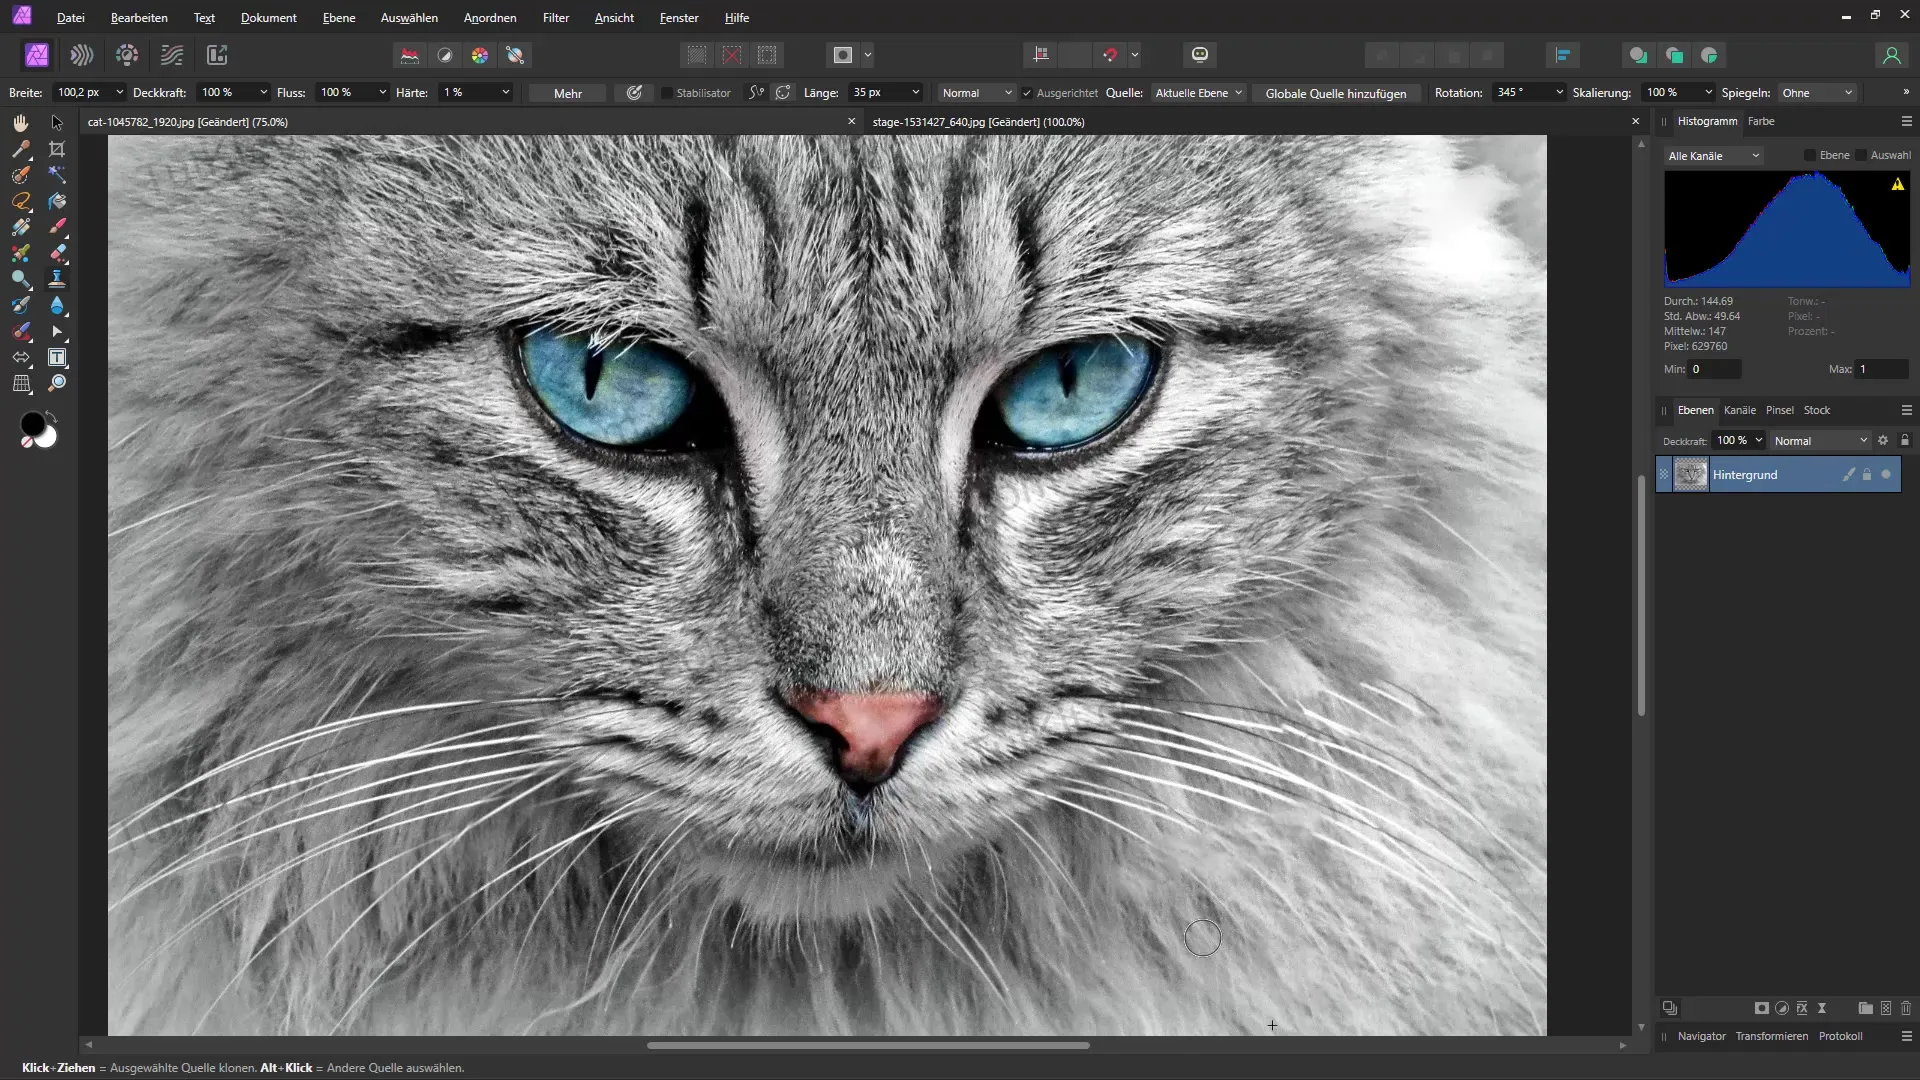Switch to the Tone Mapping Persona
The image size is (1920, 1080).
point(172,55)
